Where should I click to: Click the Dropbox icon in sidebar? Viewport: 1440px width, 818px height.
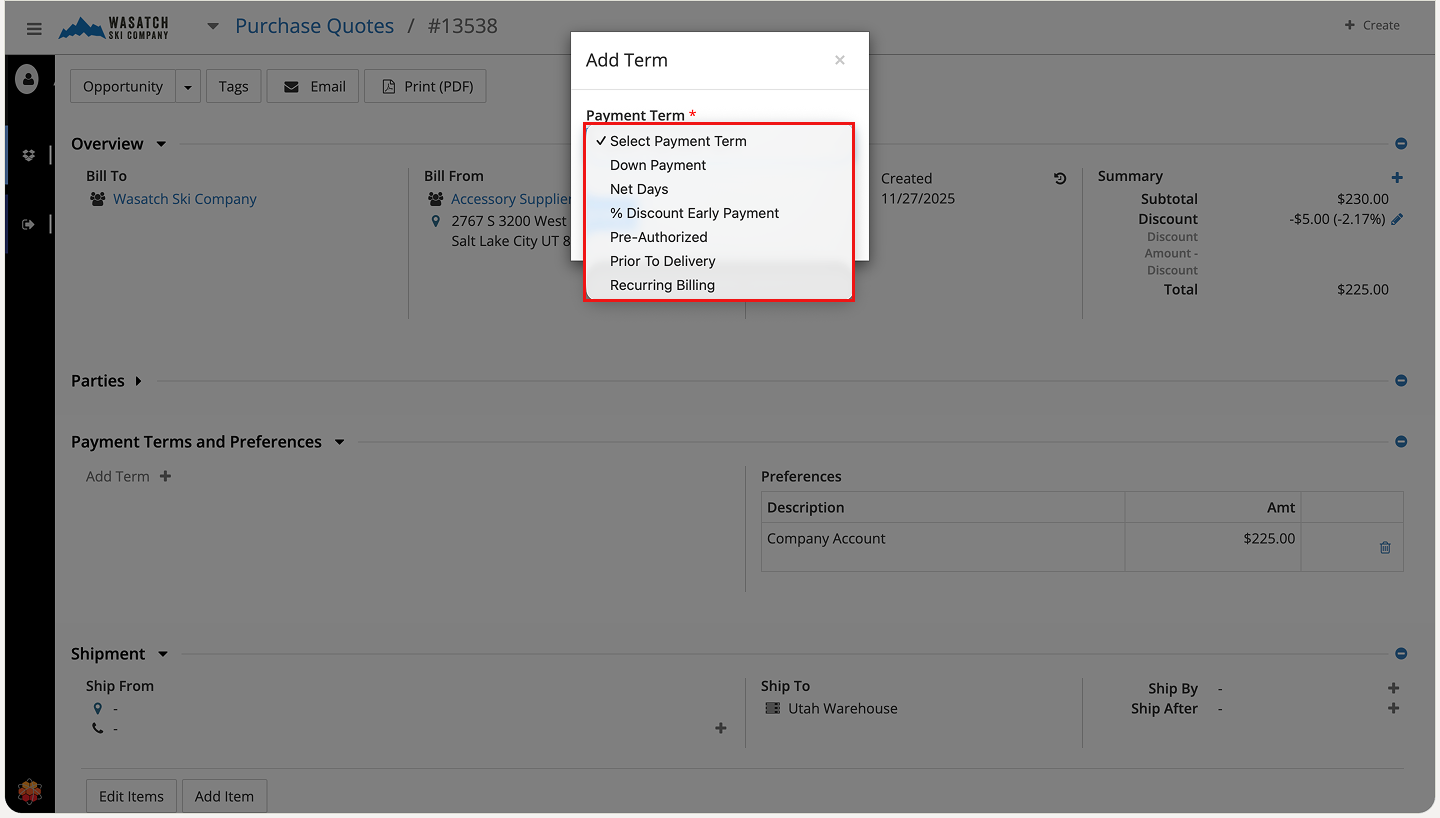pyautogui.click(x=28, y=155)
